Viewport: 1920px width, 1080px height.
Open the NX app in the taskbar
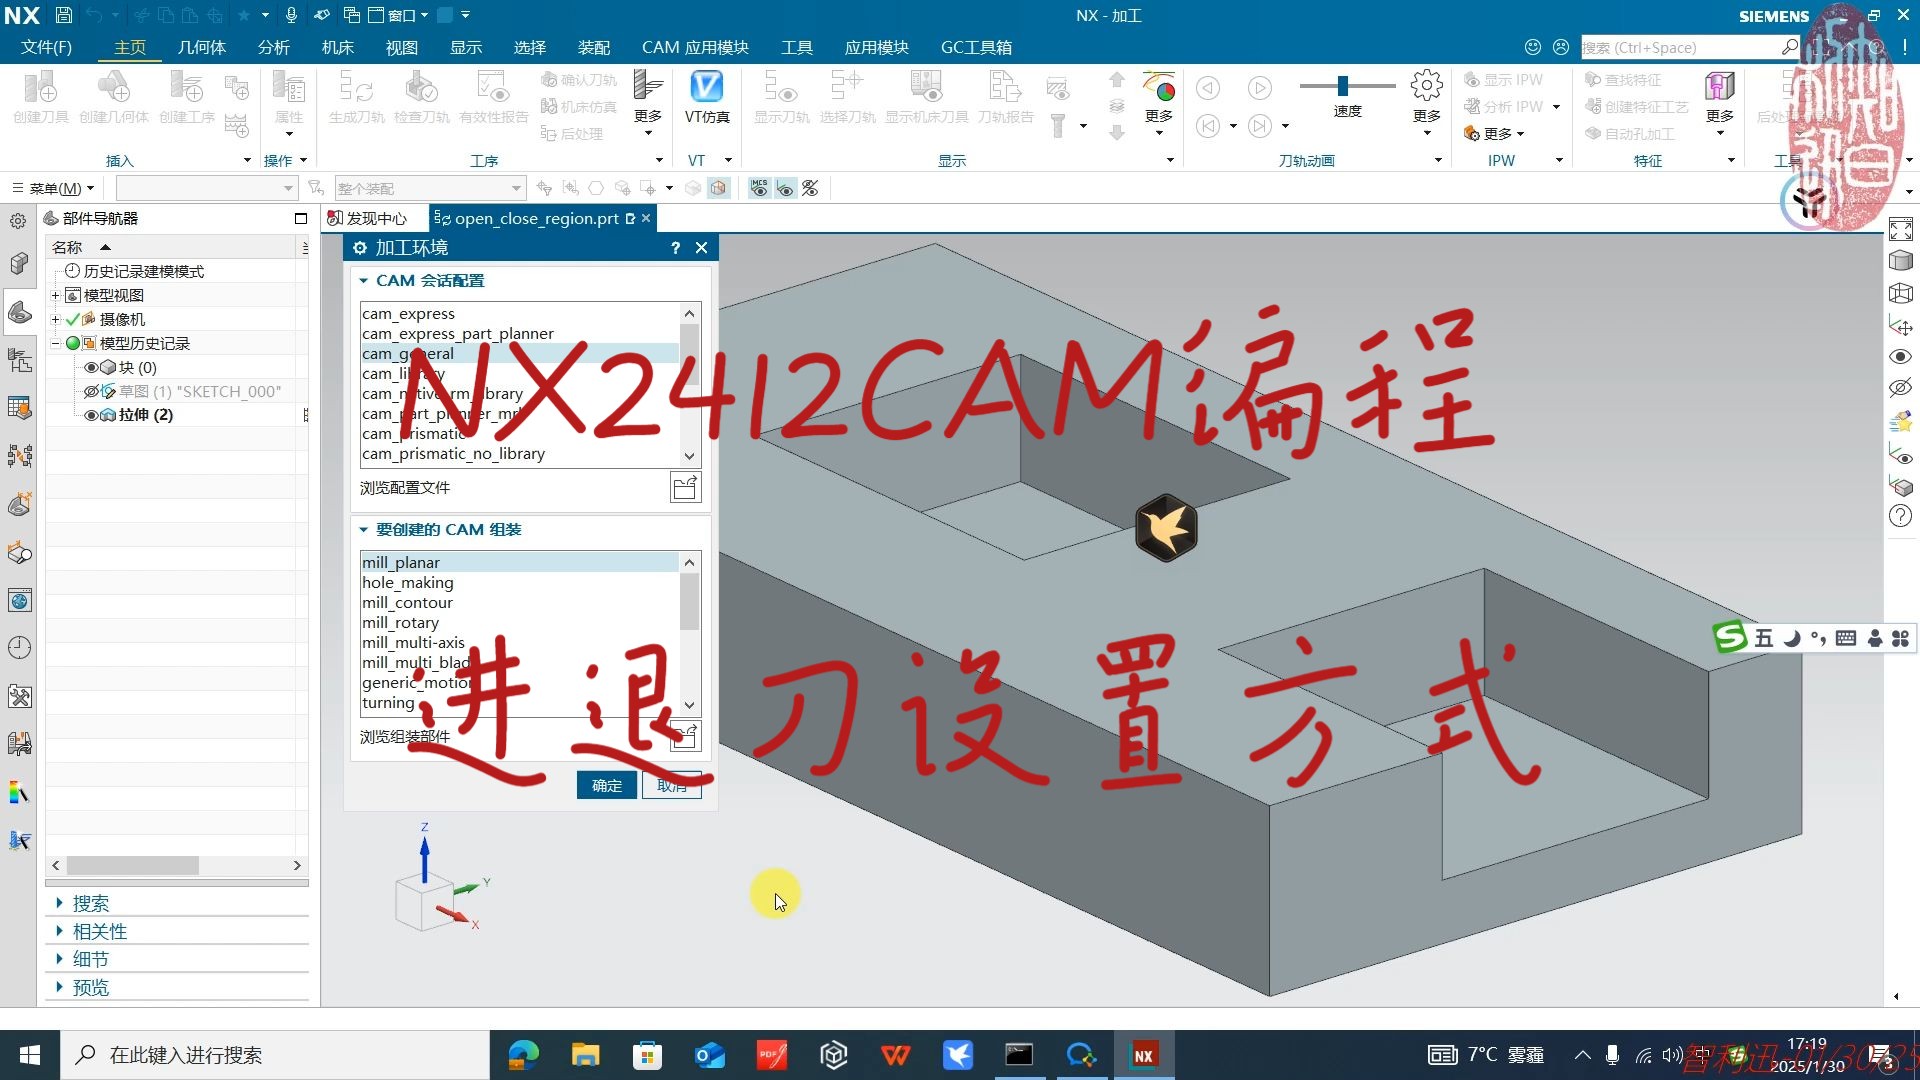(1143, 1054)
